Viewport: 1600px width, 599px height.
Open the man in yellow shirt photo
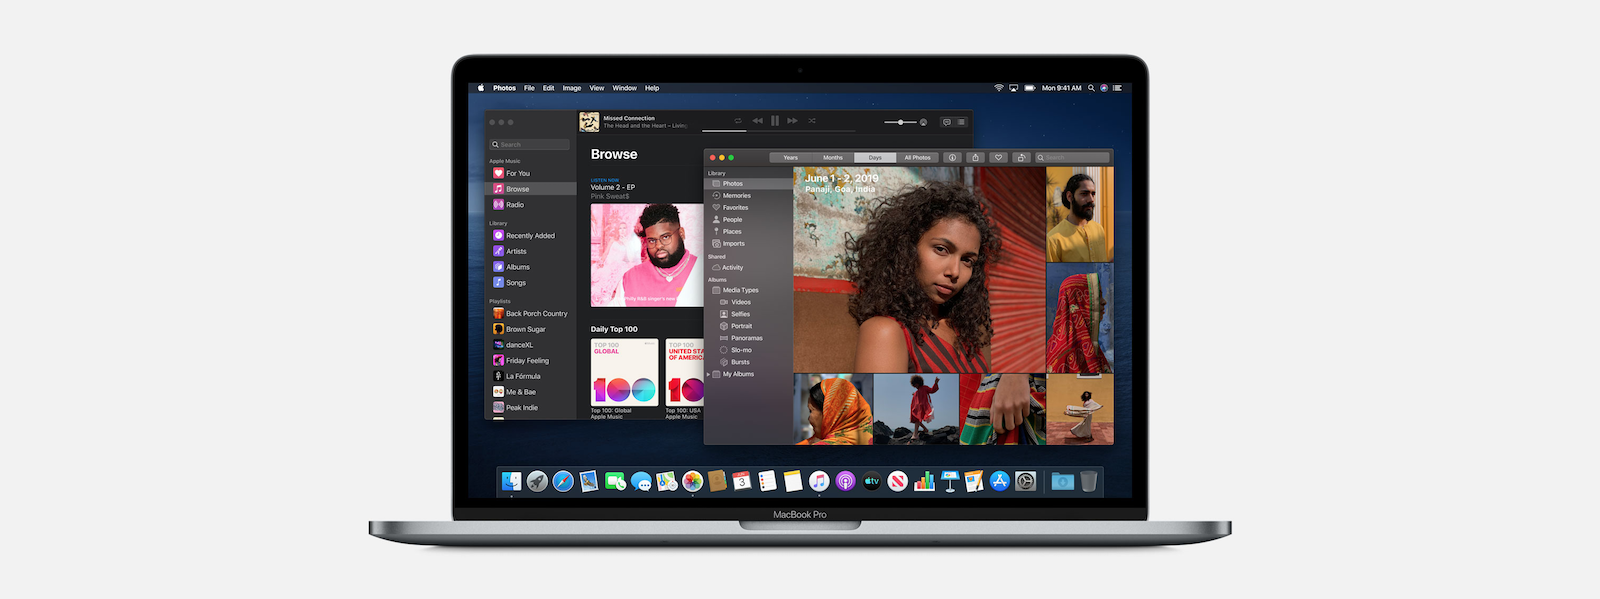1080,214
